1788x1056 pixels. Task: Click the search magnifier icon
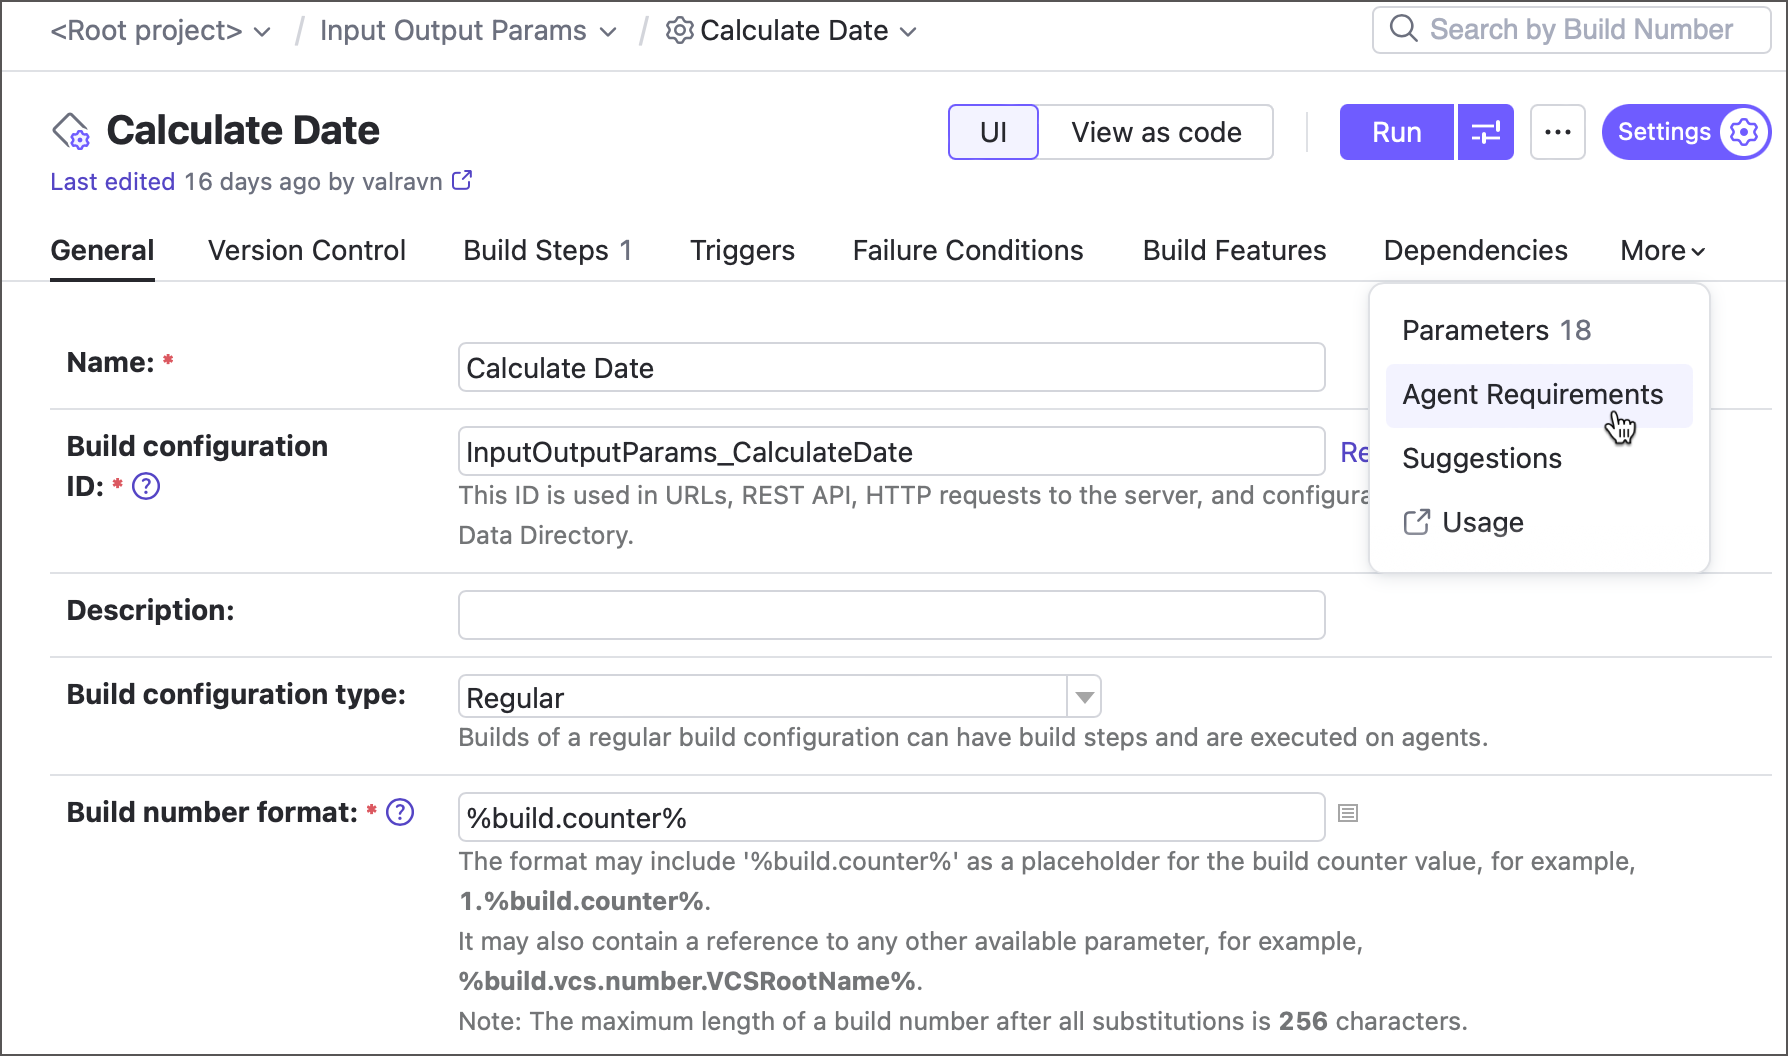pos(1403,30)
